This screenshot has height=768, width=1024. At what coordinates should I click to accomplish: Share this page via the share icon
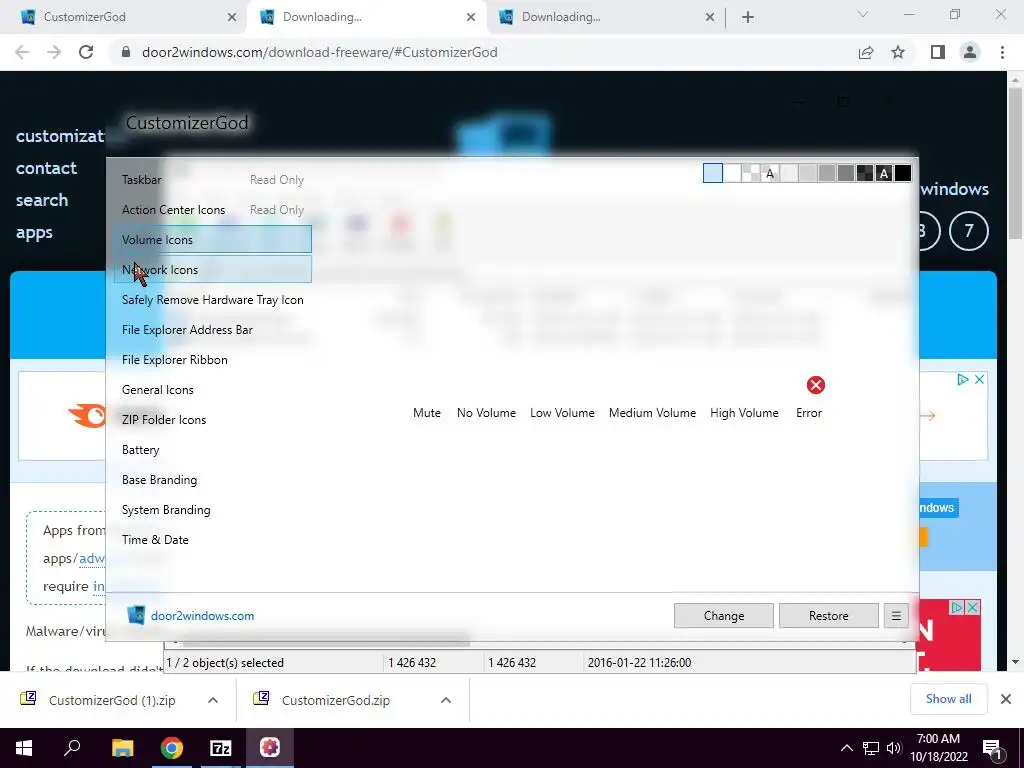[866, 52]
